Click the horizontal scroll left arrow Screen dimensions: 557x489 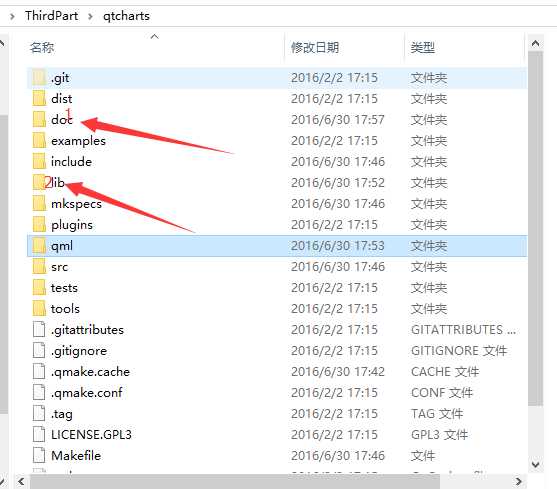(x=21, y=482)
